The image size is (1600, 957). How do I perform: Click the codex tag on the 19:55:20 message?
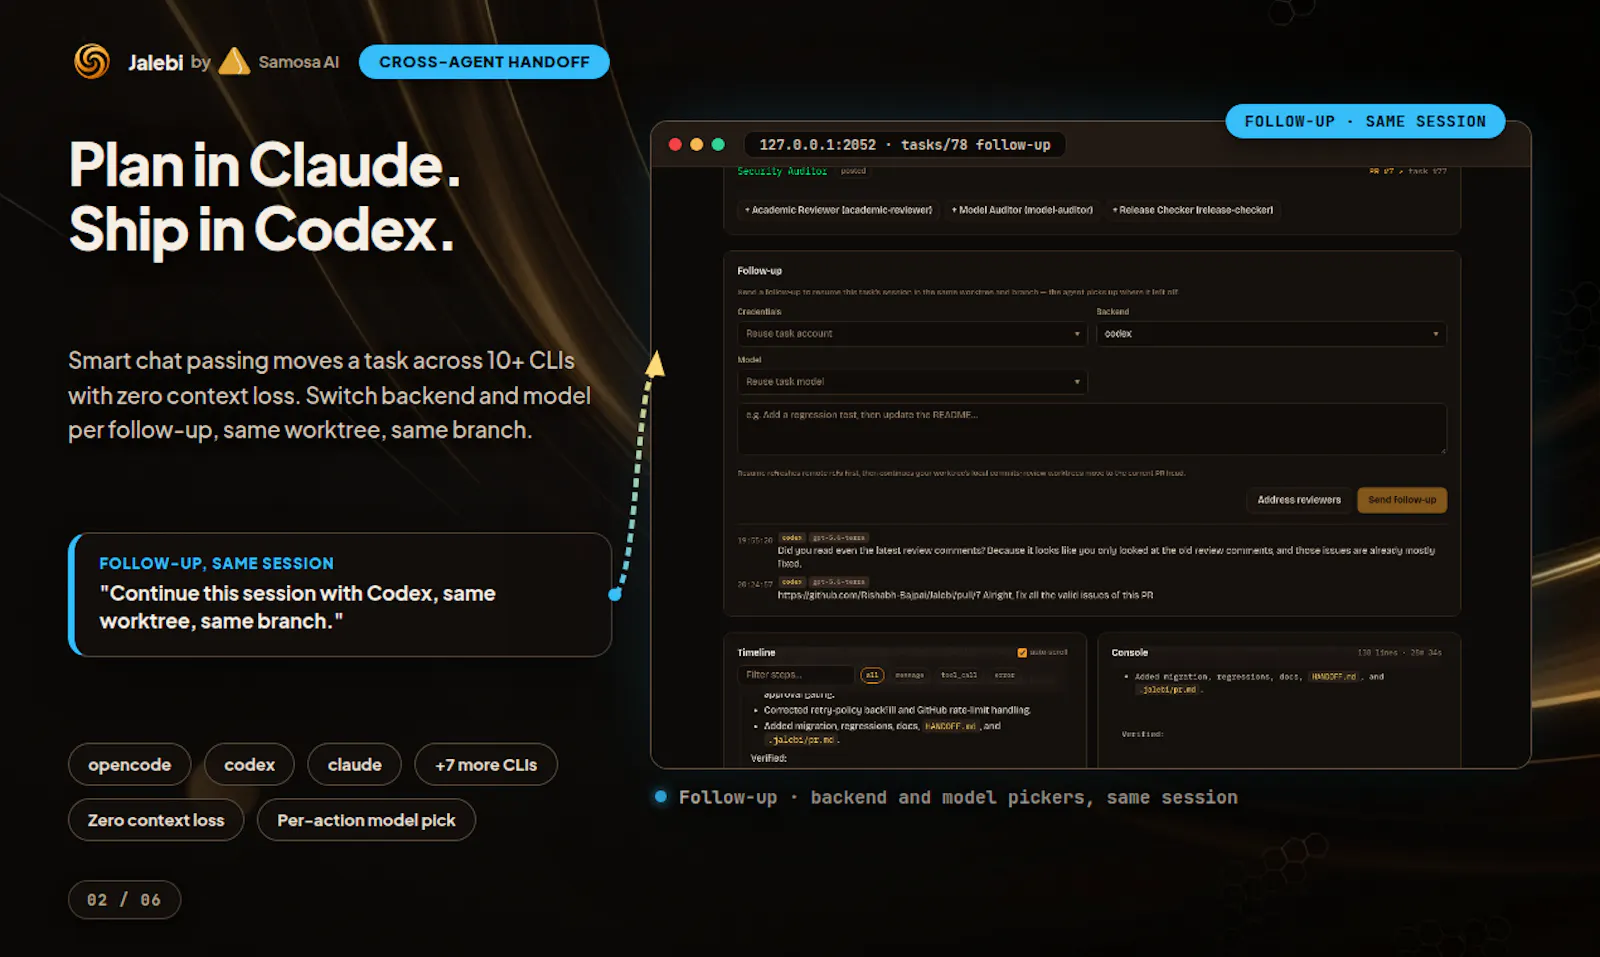point(792,538)
